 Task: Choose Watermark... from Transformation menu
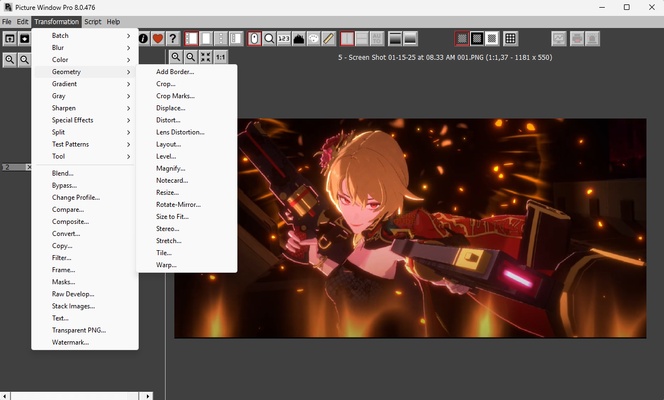[85, 342]
